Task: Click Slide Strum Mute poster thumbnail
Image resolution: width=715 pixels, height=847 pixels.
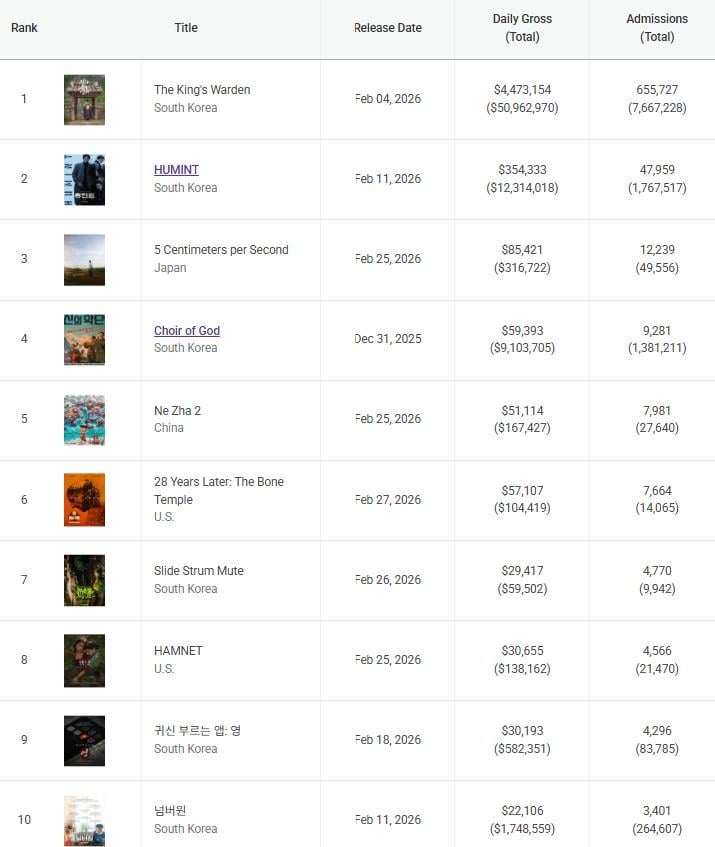Action: (x=84, y=580)
